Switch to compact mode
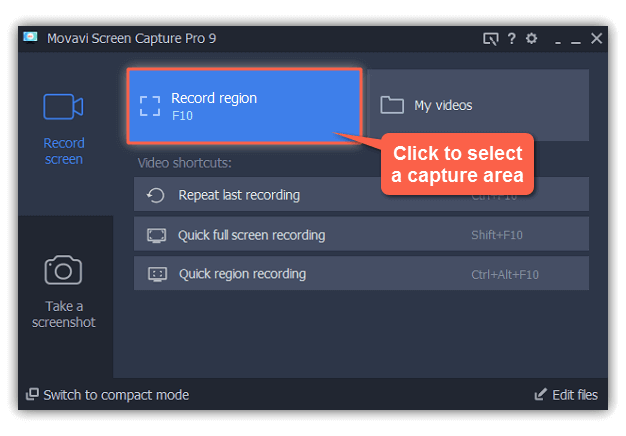Image resolution: width=626 pixels, height=436 pixels. pos(107,395)
